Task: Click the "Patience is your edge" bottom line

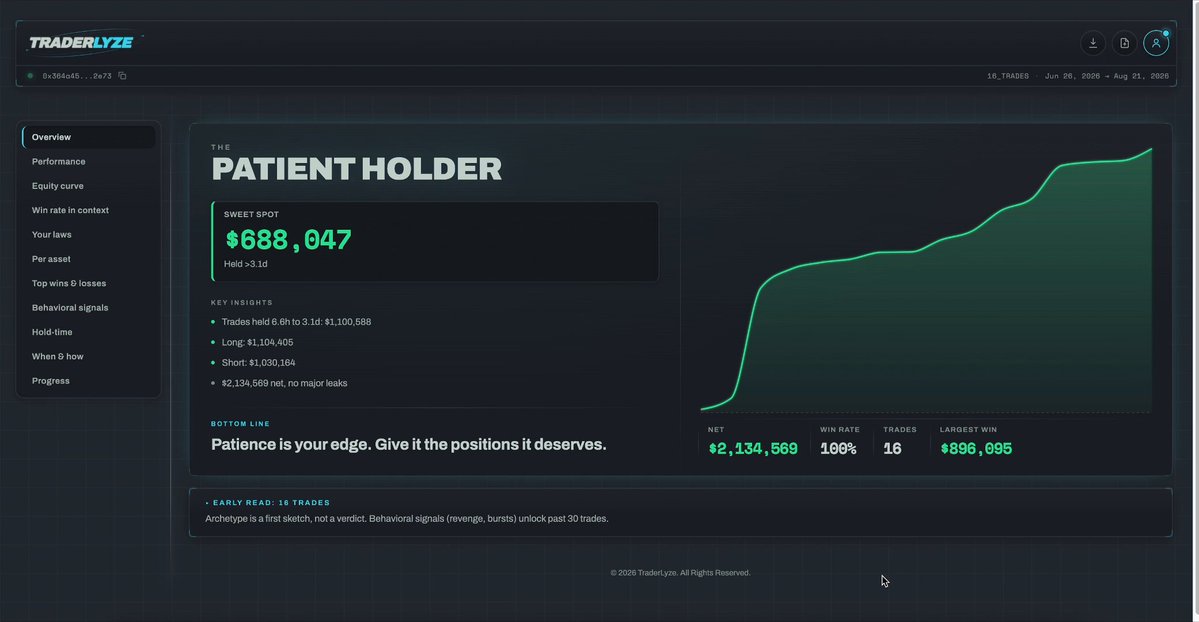Action: tap(408, 445)
